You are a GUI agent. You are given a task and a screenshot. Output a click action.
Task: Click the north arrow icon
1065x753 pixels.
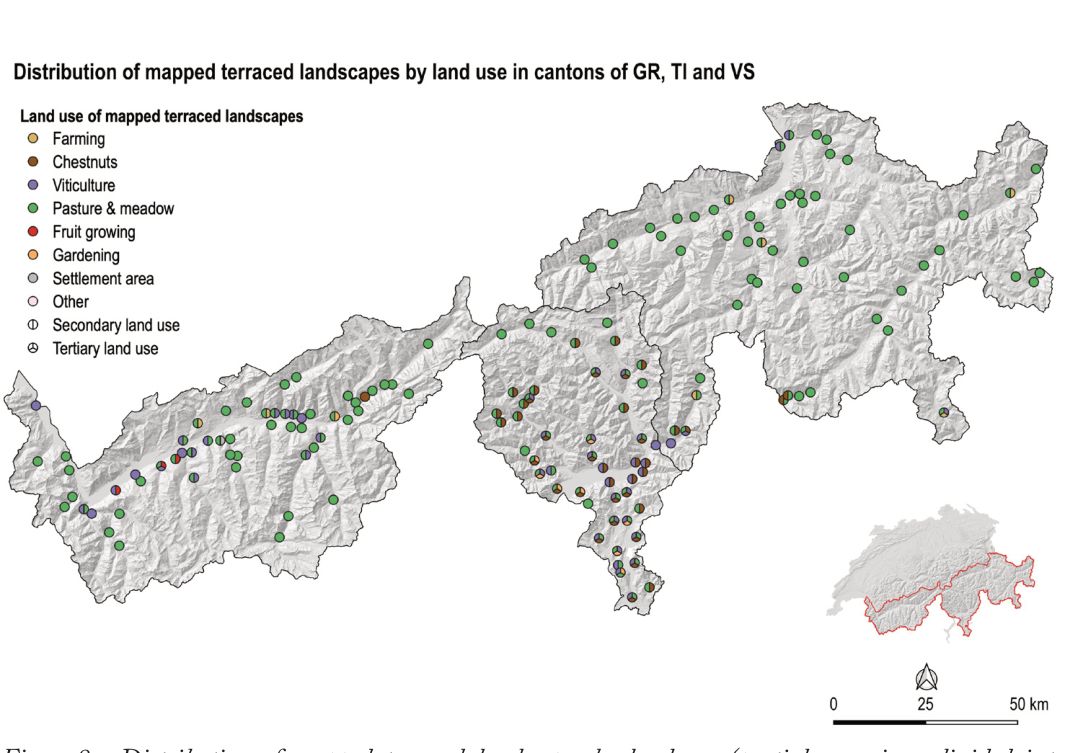click(926, 677)
